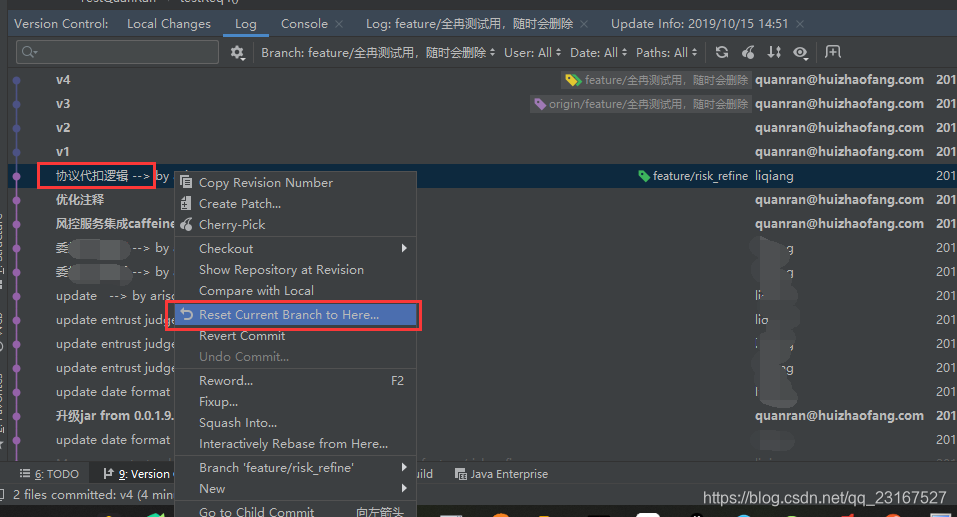This screenshot has height=517, width=957.
Task: Click the Refresh log icon
Action: click(x=722, y=52)
